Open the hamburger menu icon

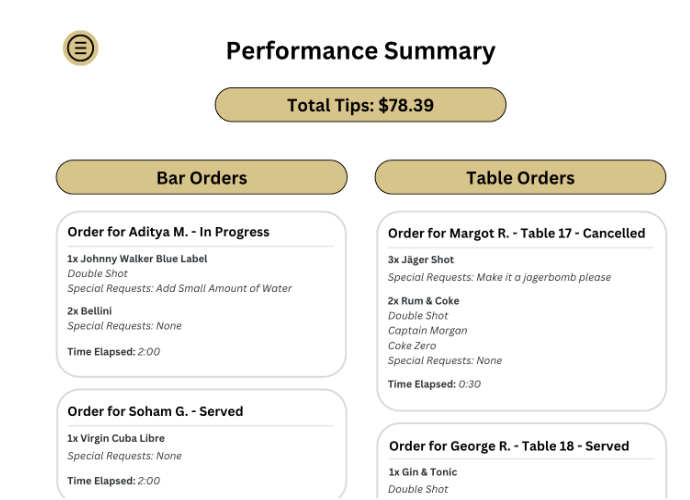click(81, 47)
